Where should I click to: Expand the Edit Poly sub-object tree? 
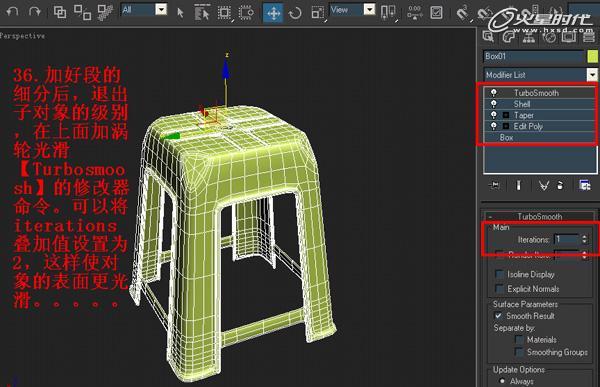point(506,126)
